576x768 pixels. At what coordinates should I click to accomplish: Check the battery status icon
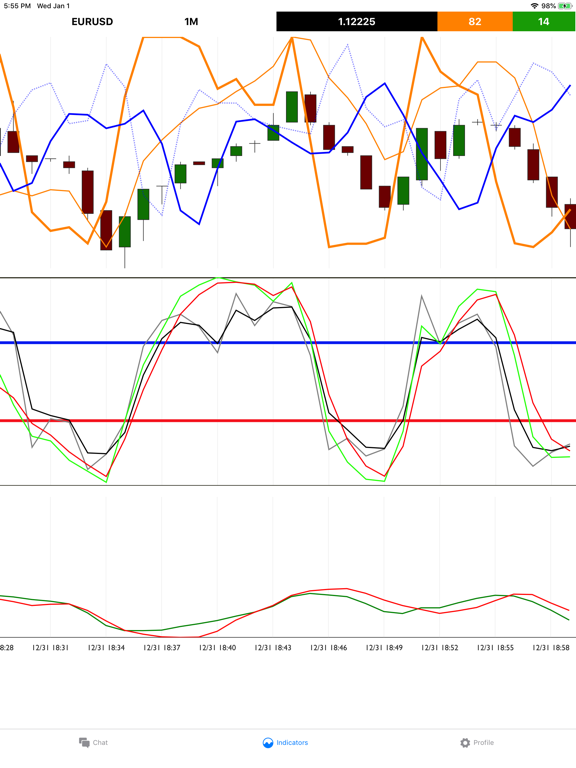click(x=565, y=6)
